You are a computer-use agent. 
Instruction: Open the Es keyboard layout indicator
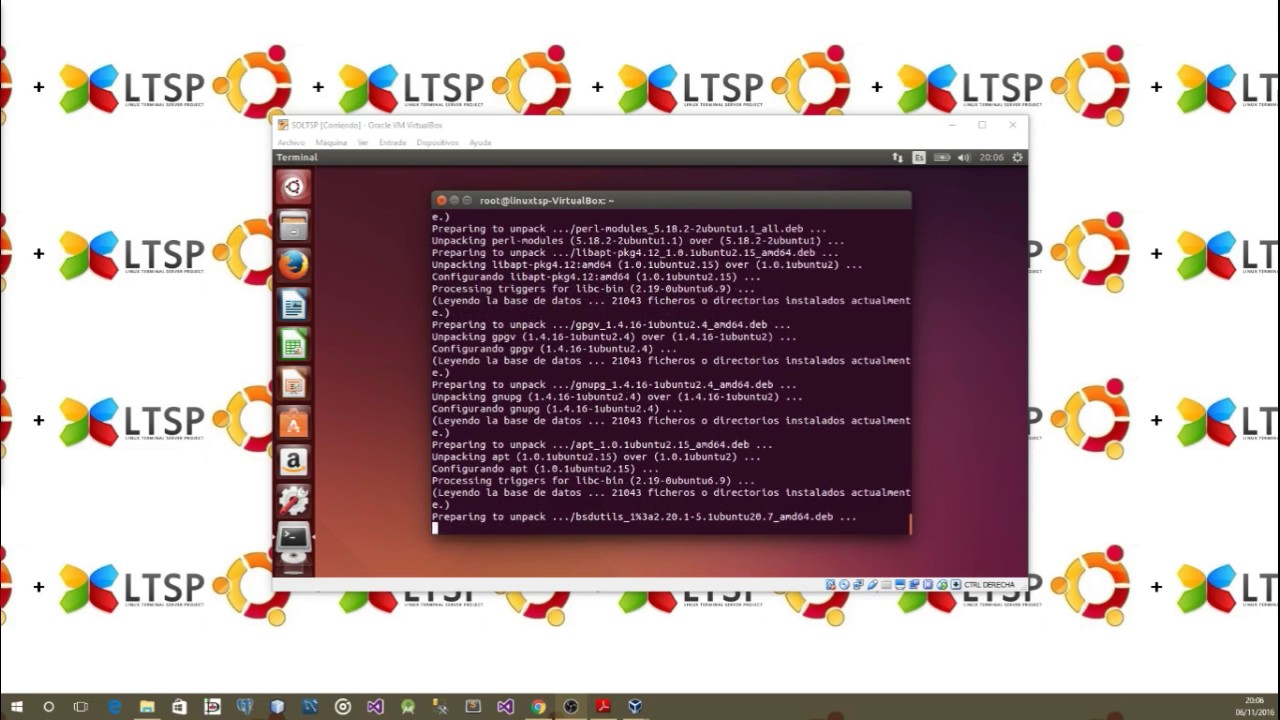click(x=919, y=157)
